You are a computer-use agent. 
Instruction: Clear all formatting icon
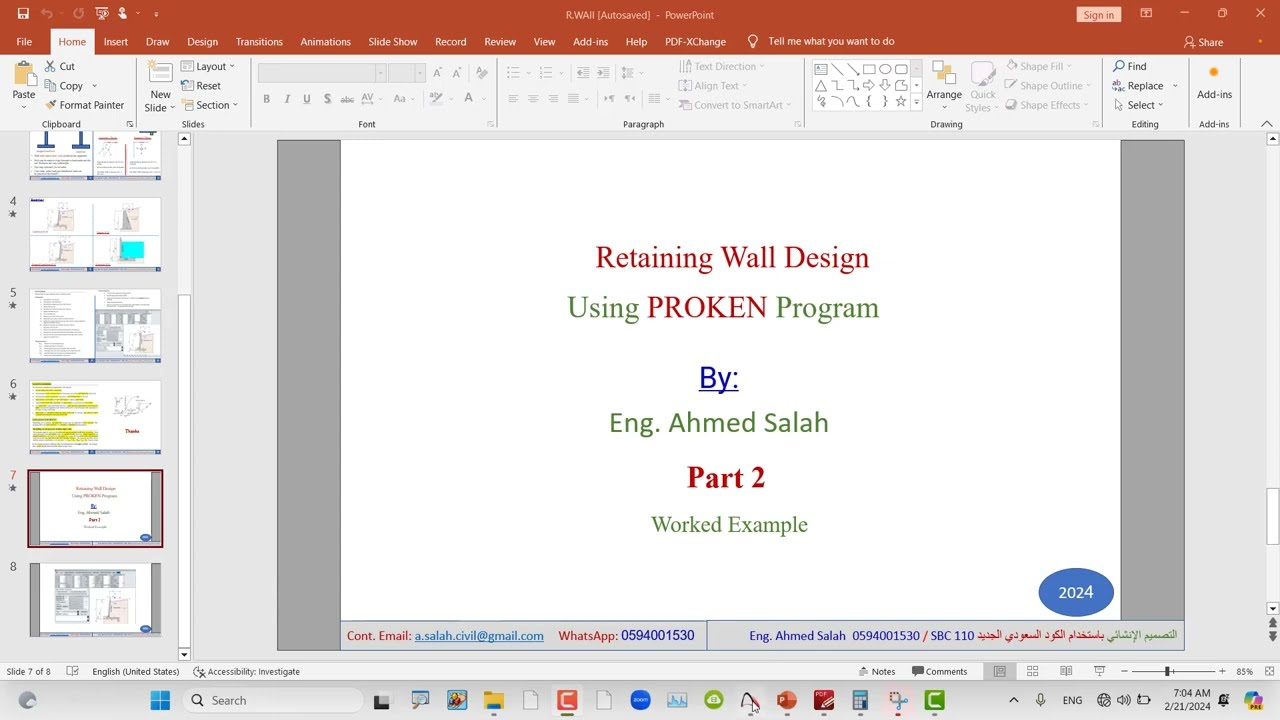coord(482,73)
